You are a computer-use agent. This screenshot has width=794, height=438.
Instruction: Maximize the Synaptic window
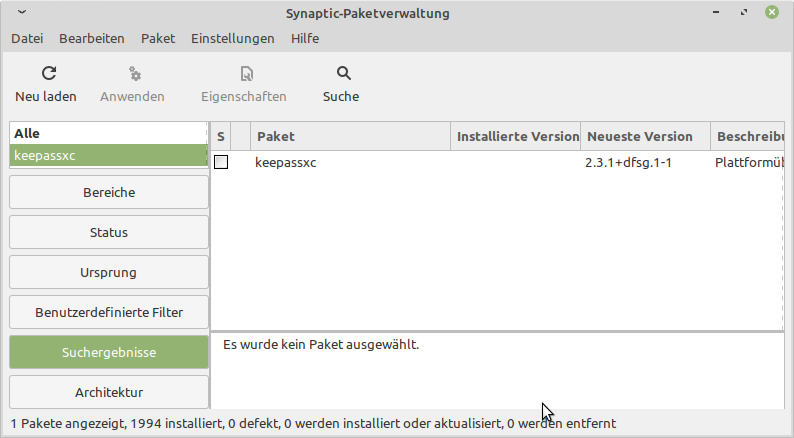[743, 12]
